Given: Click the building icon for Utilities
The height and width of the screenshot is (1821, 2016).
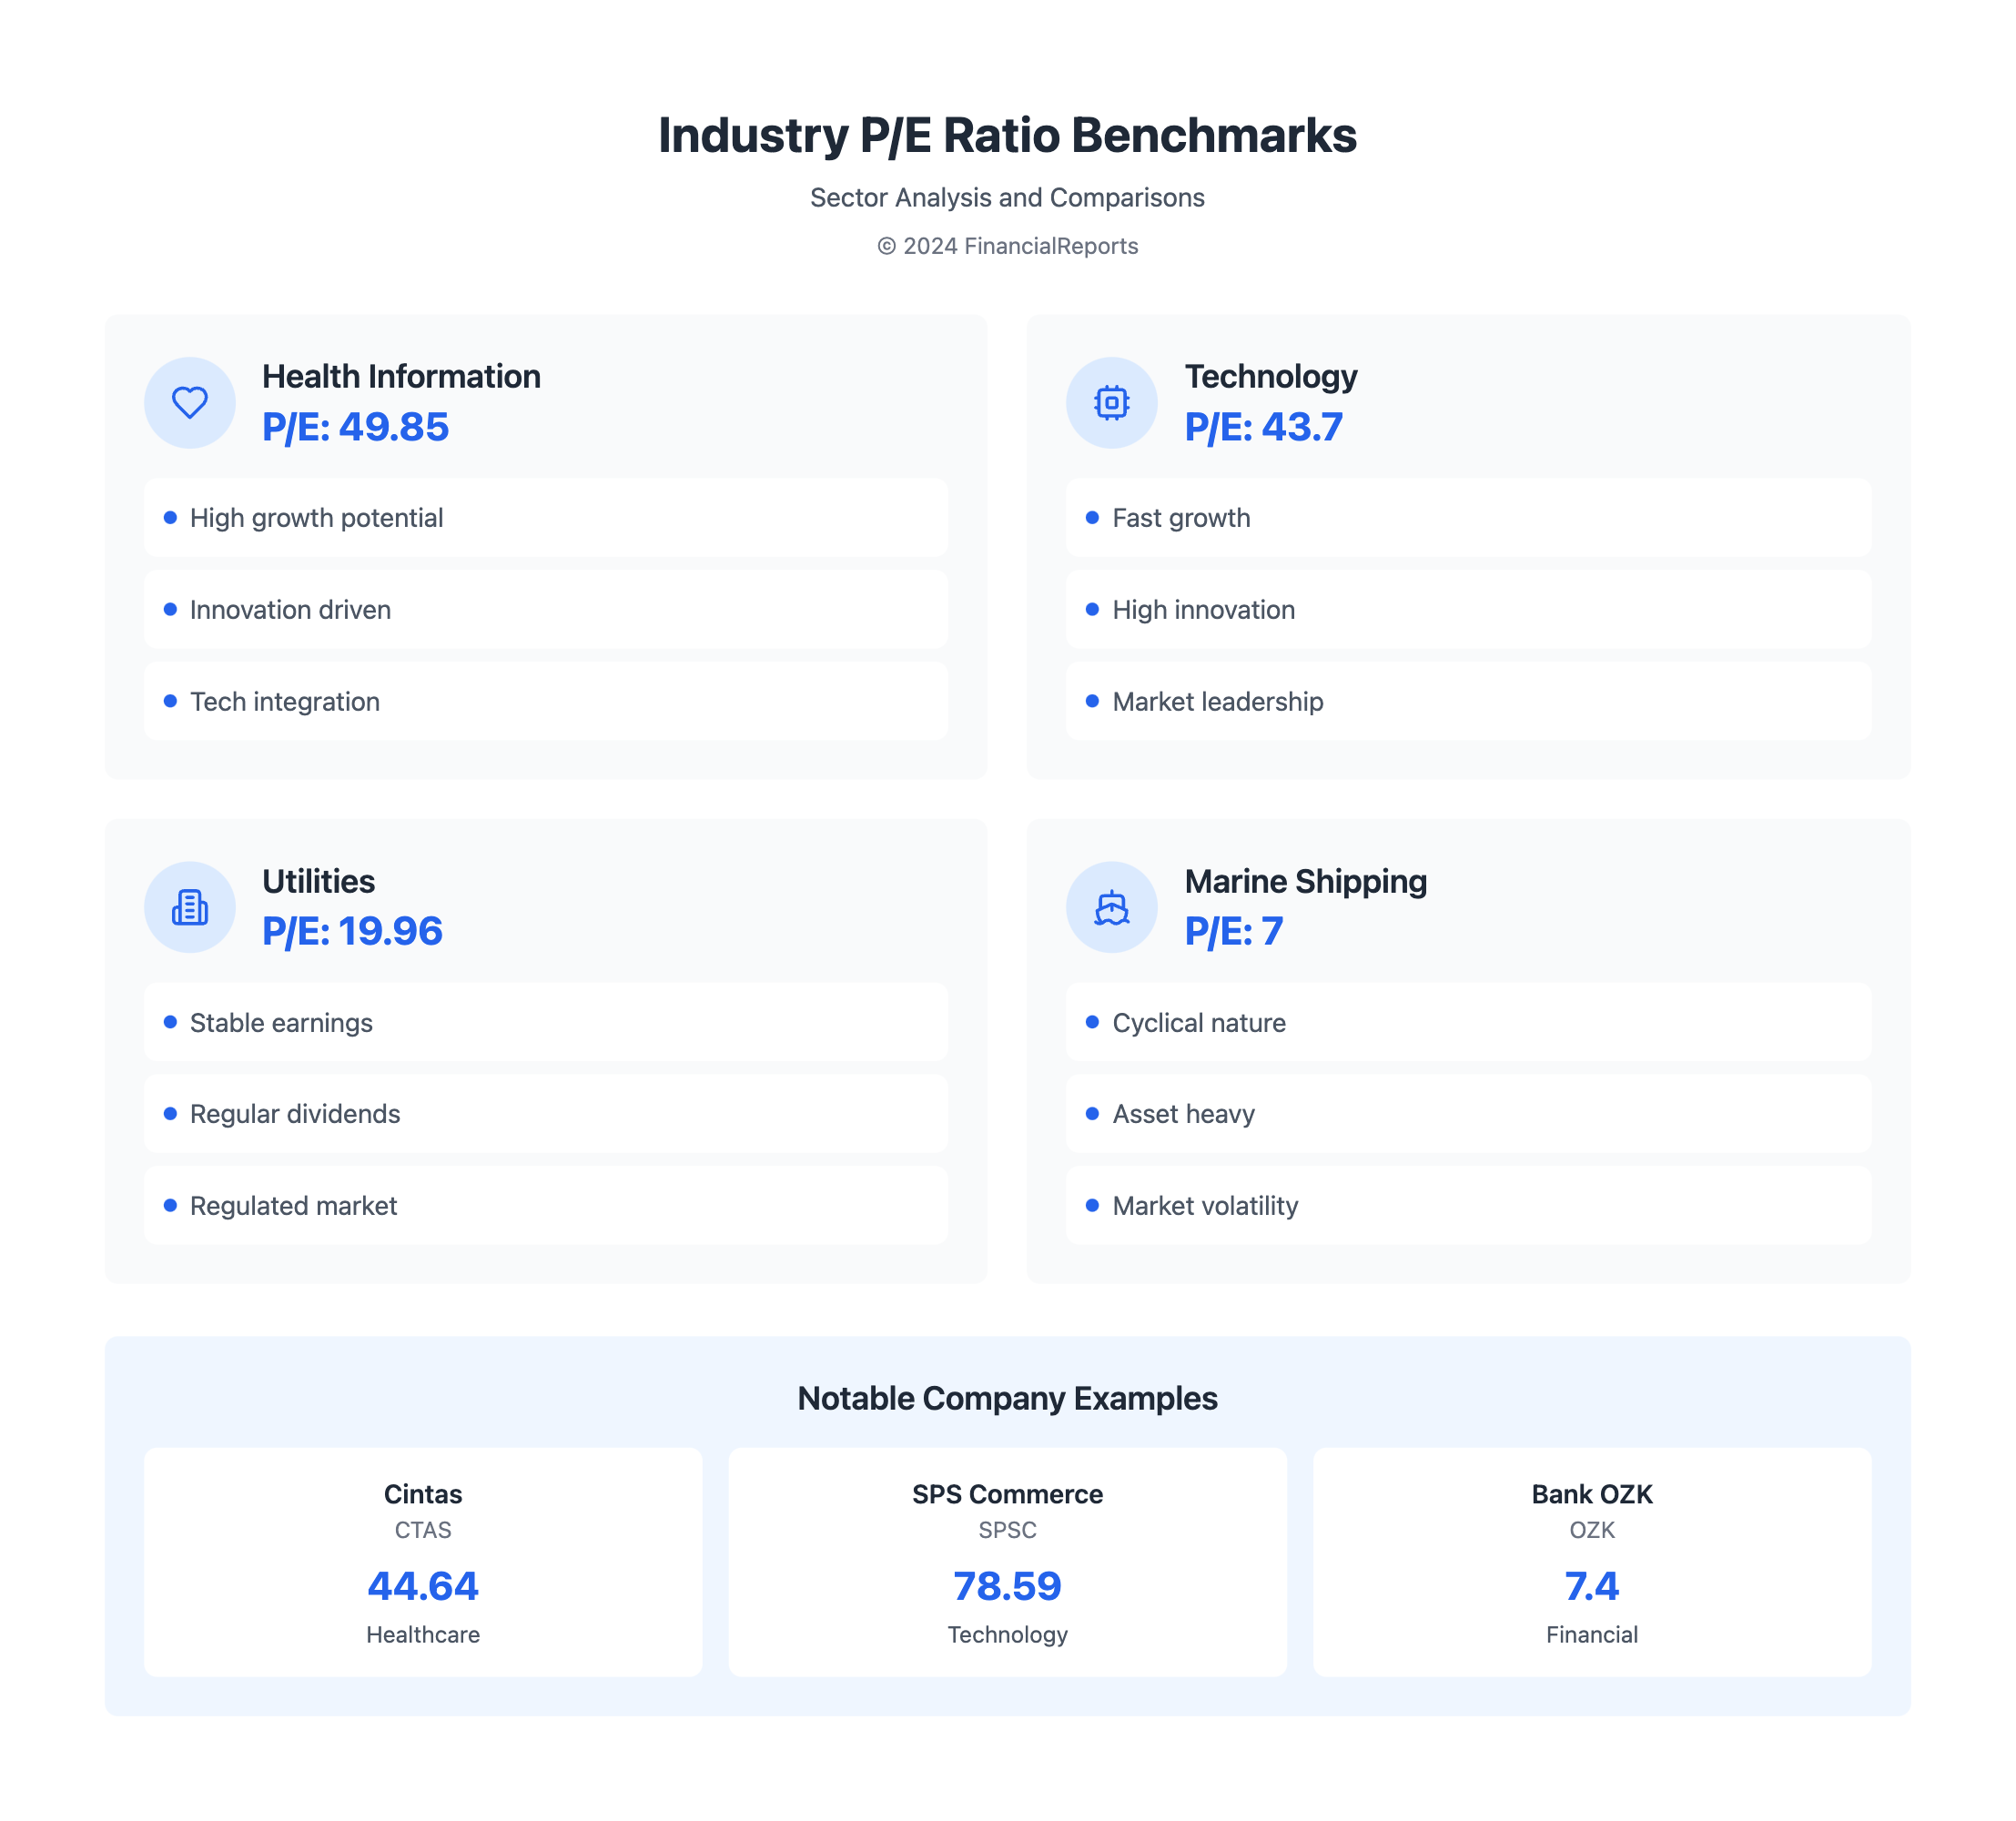Looking at the screenshot, I should point(190,907).
